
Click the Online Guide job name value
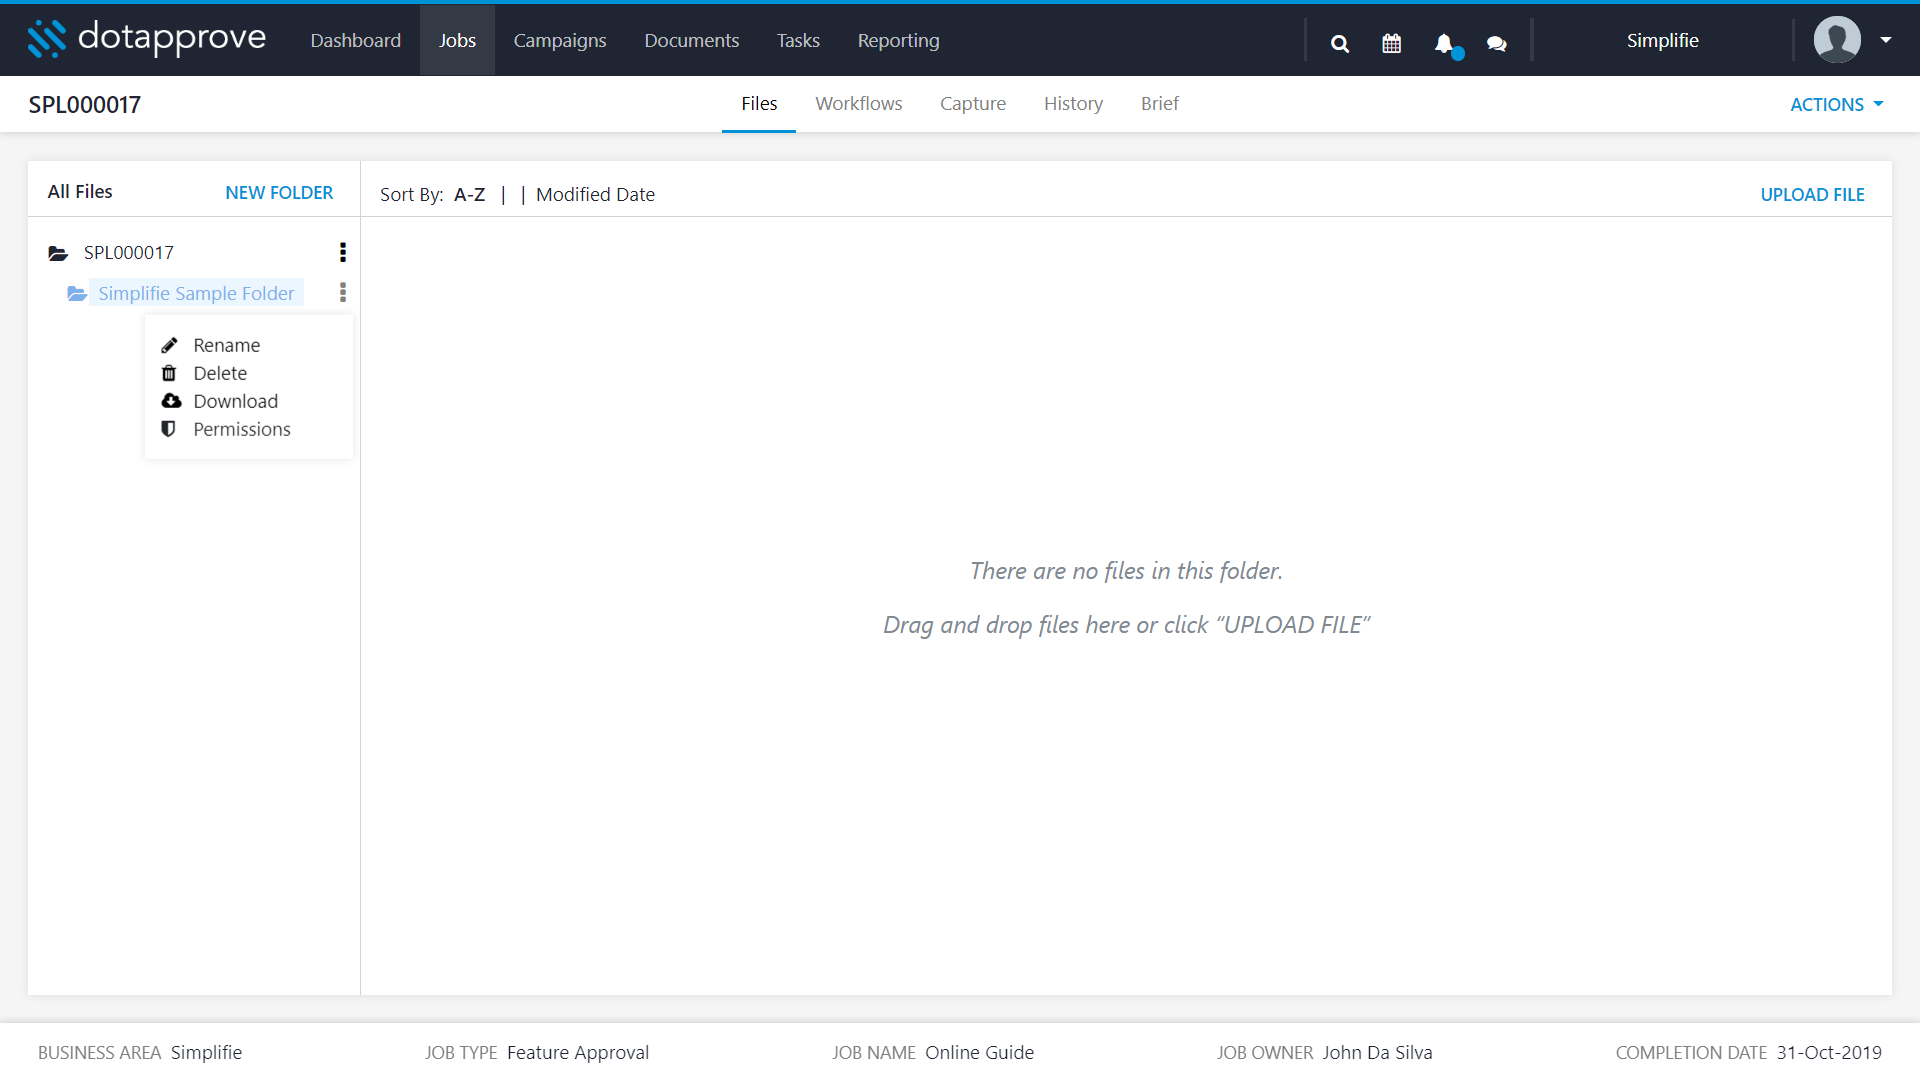[x=979, y=1053]
